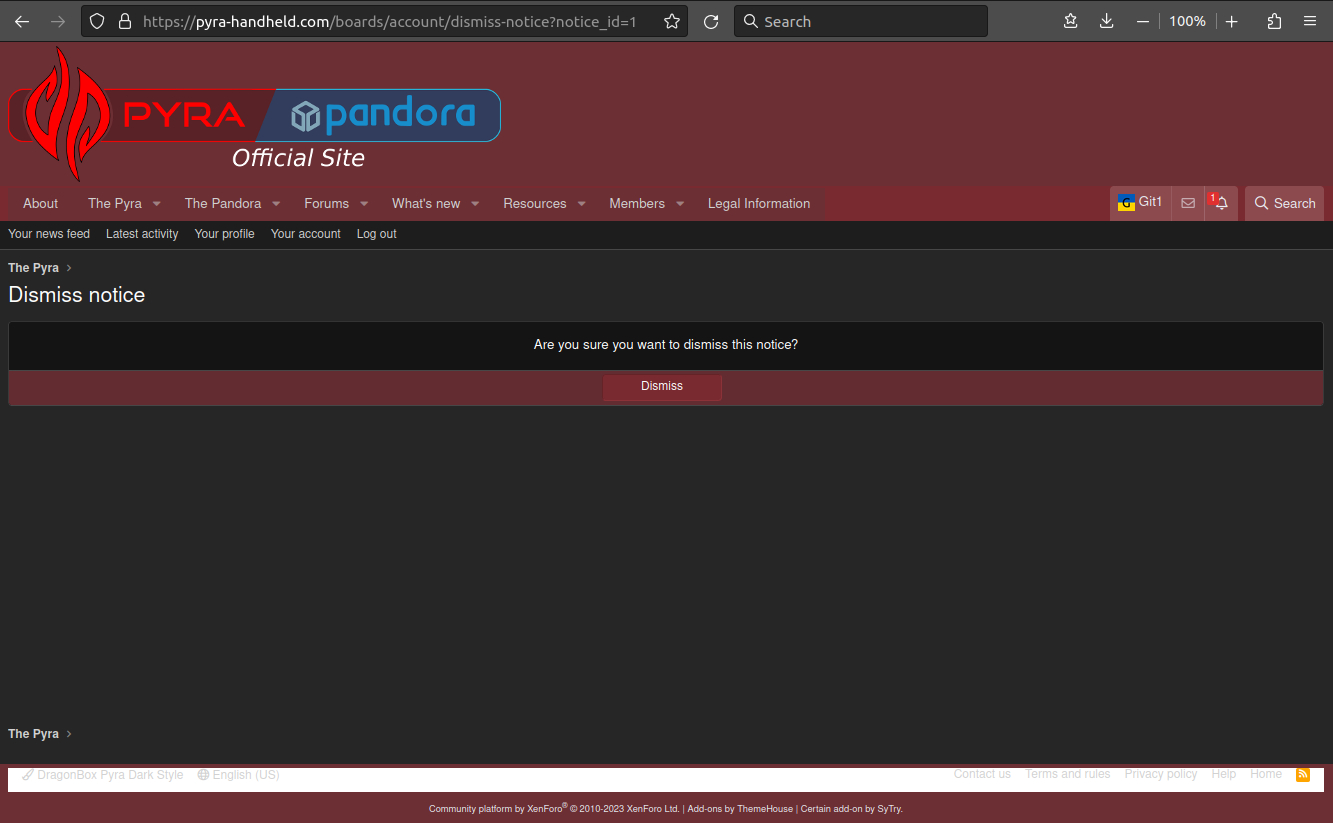This screenshot has height=823, width=1333.
Task: Bookmark this page with star icon
Action: click(x=672, y=21)
